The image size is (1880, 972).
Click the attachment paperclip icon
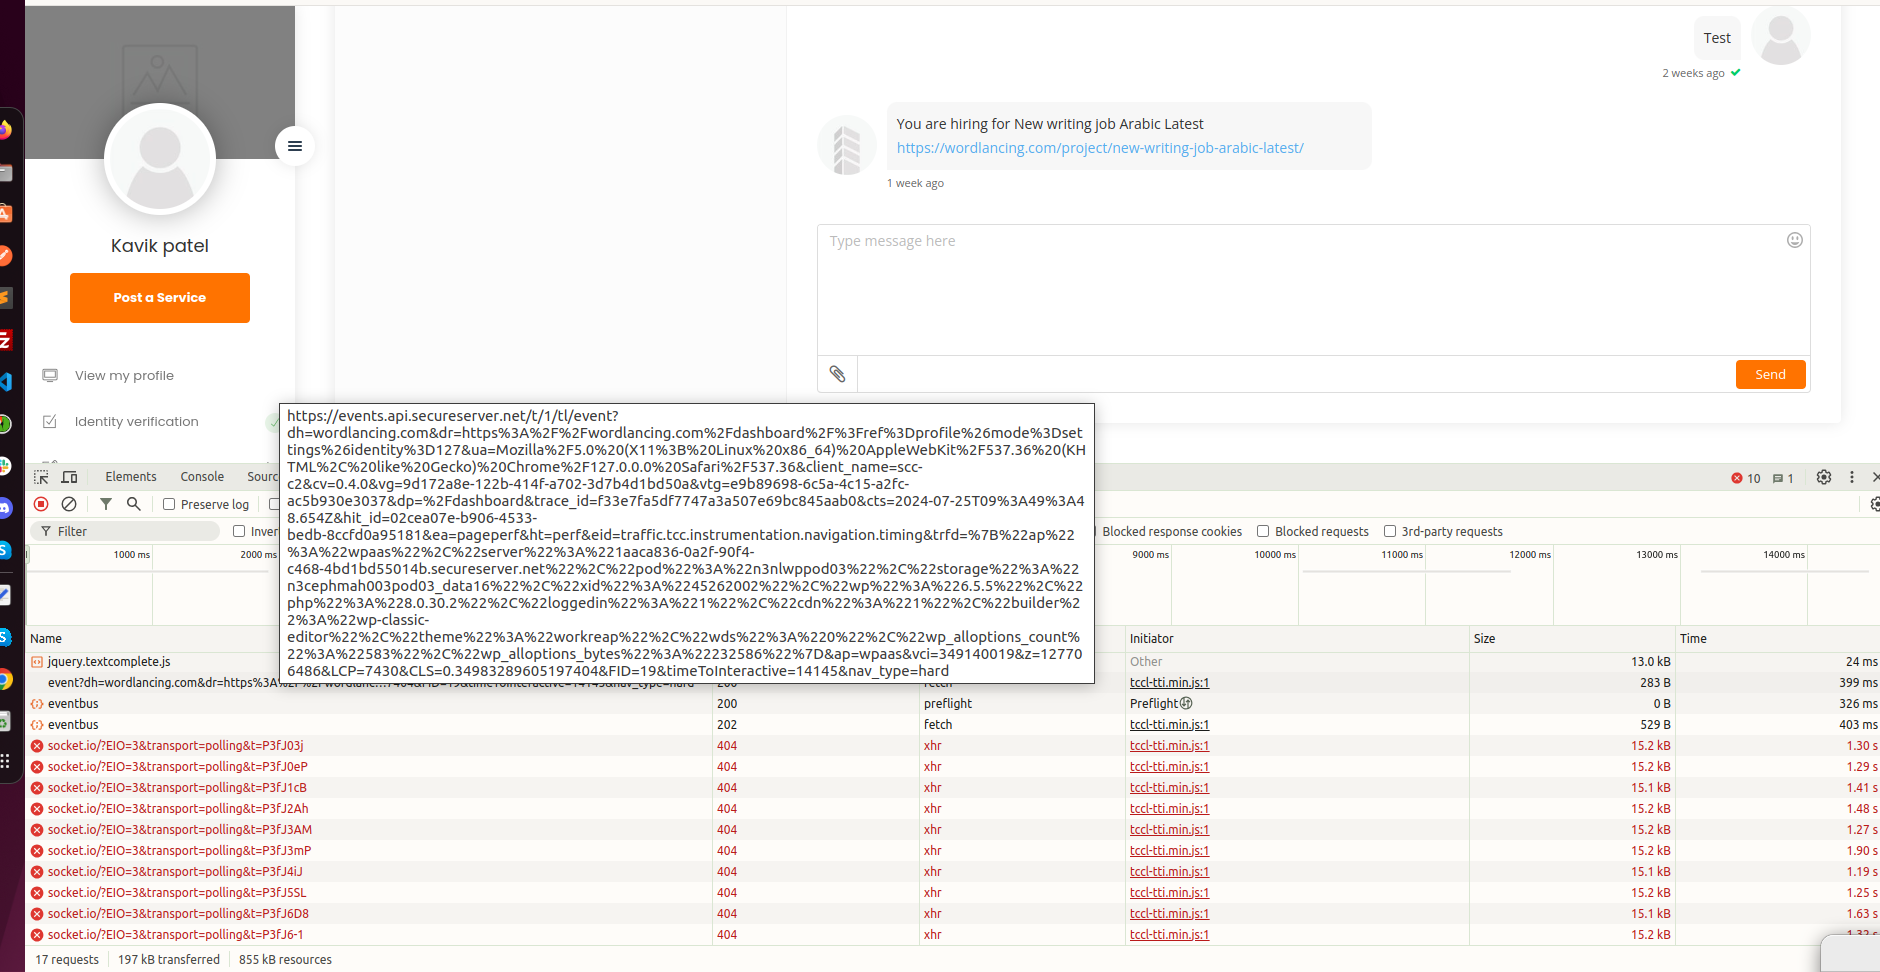(837, 374)
